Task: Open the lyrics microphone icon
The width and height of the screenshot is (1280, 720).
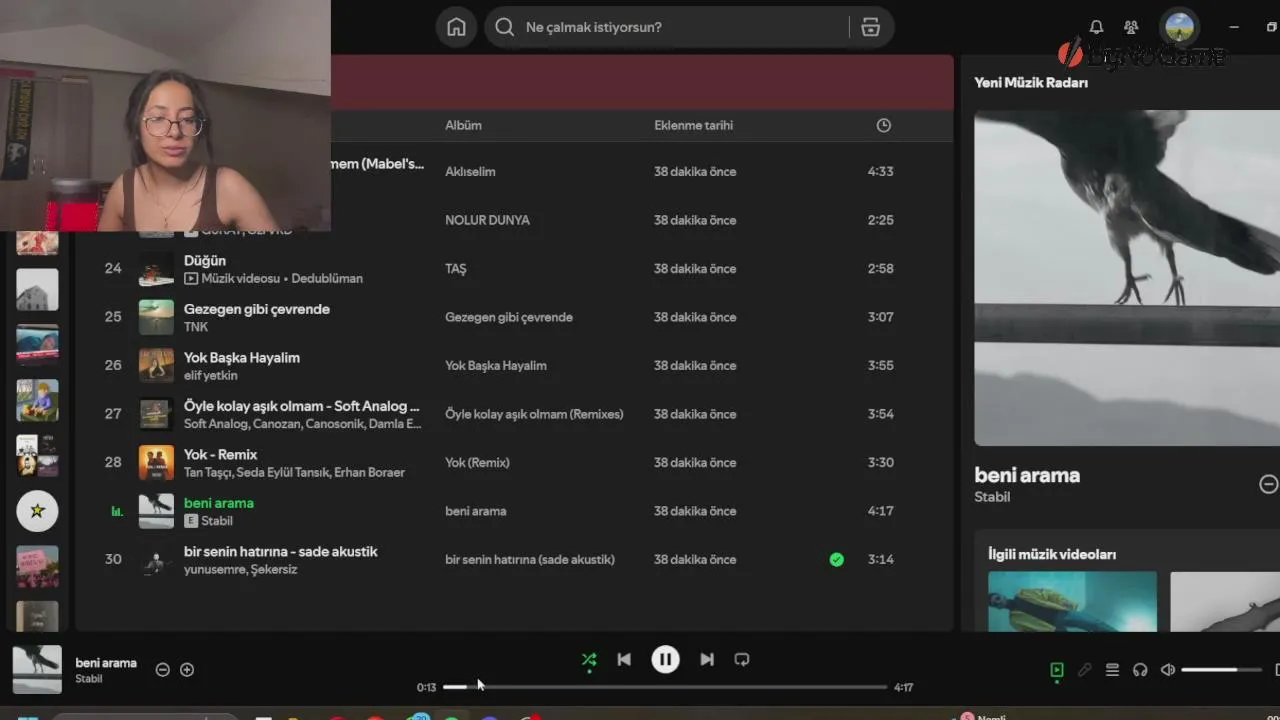Action: 1085,670
